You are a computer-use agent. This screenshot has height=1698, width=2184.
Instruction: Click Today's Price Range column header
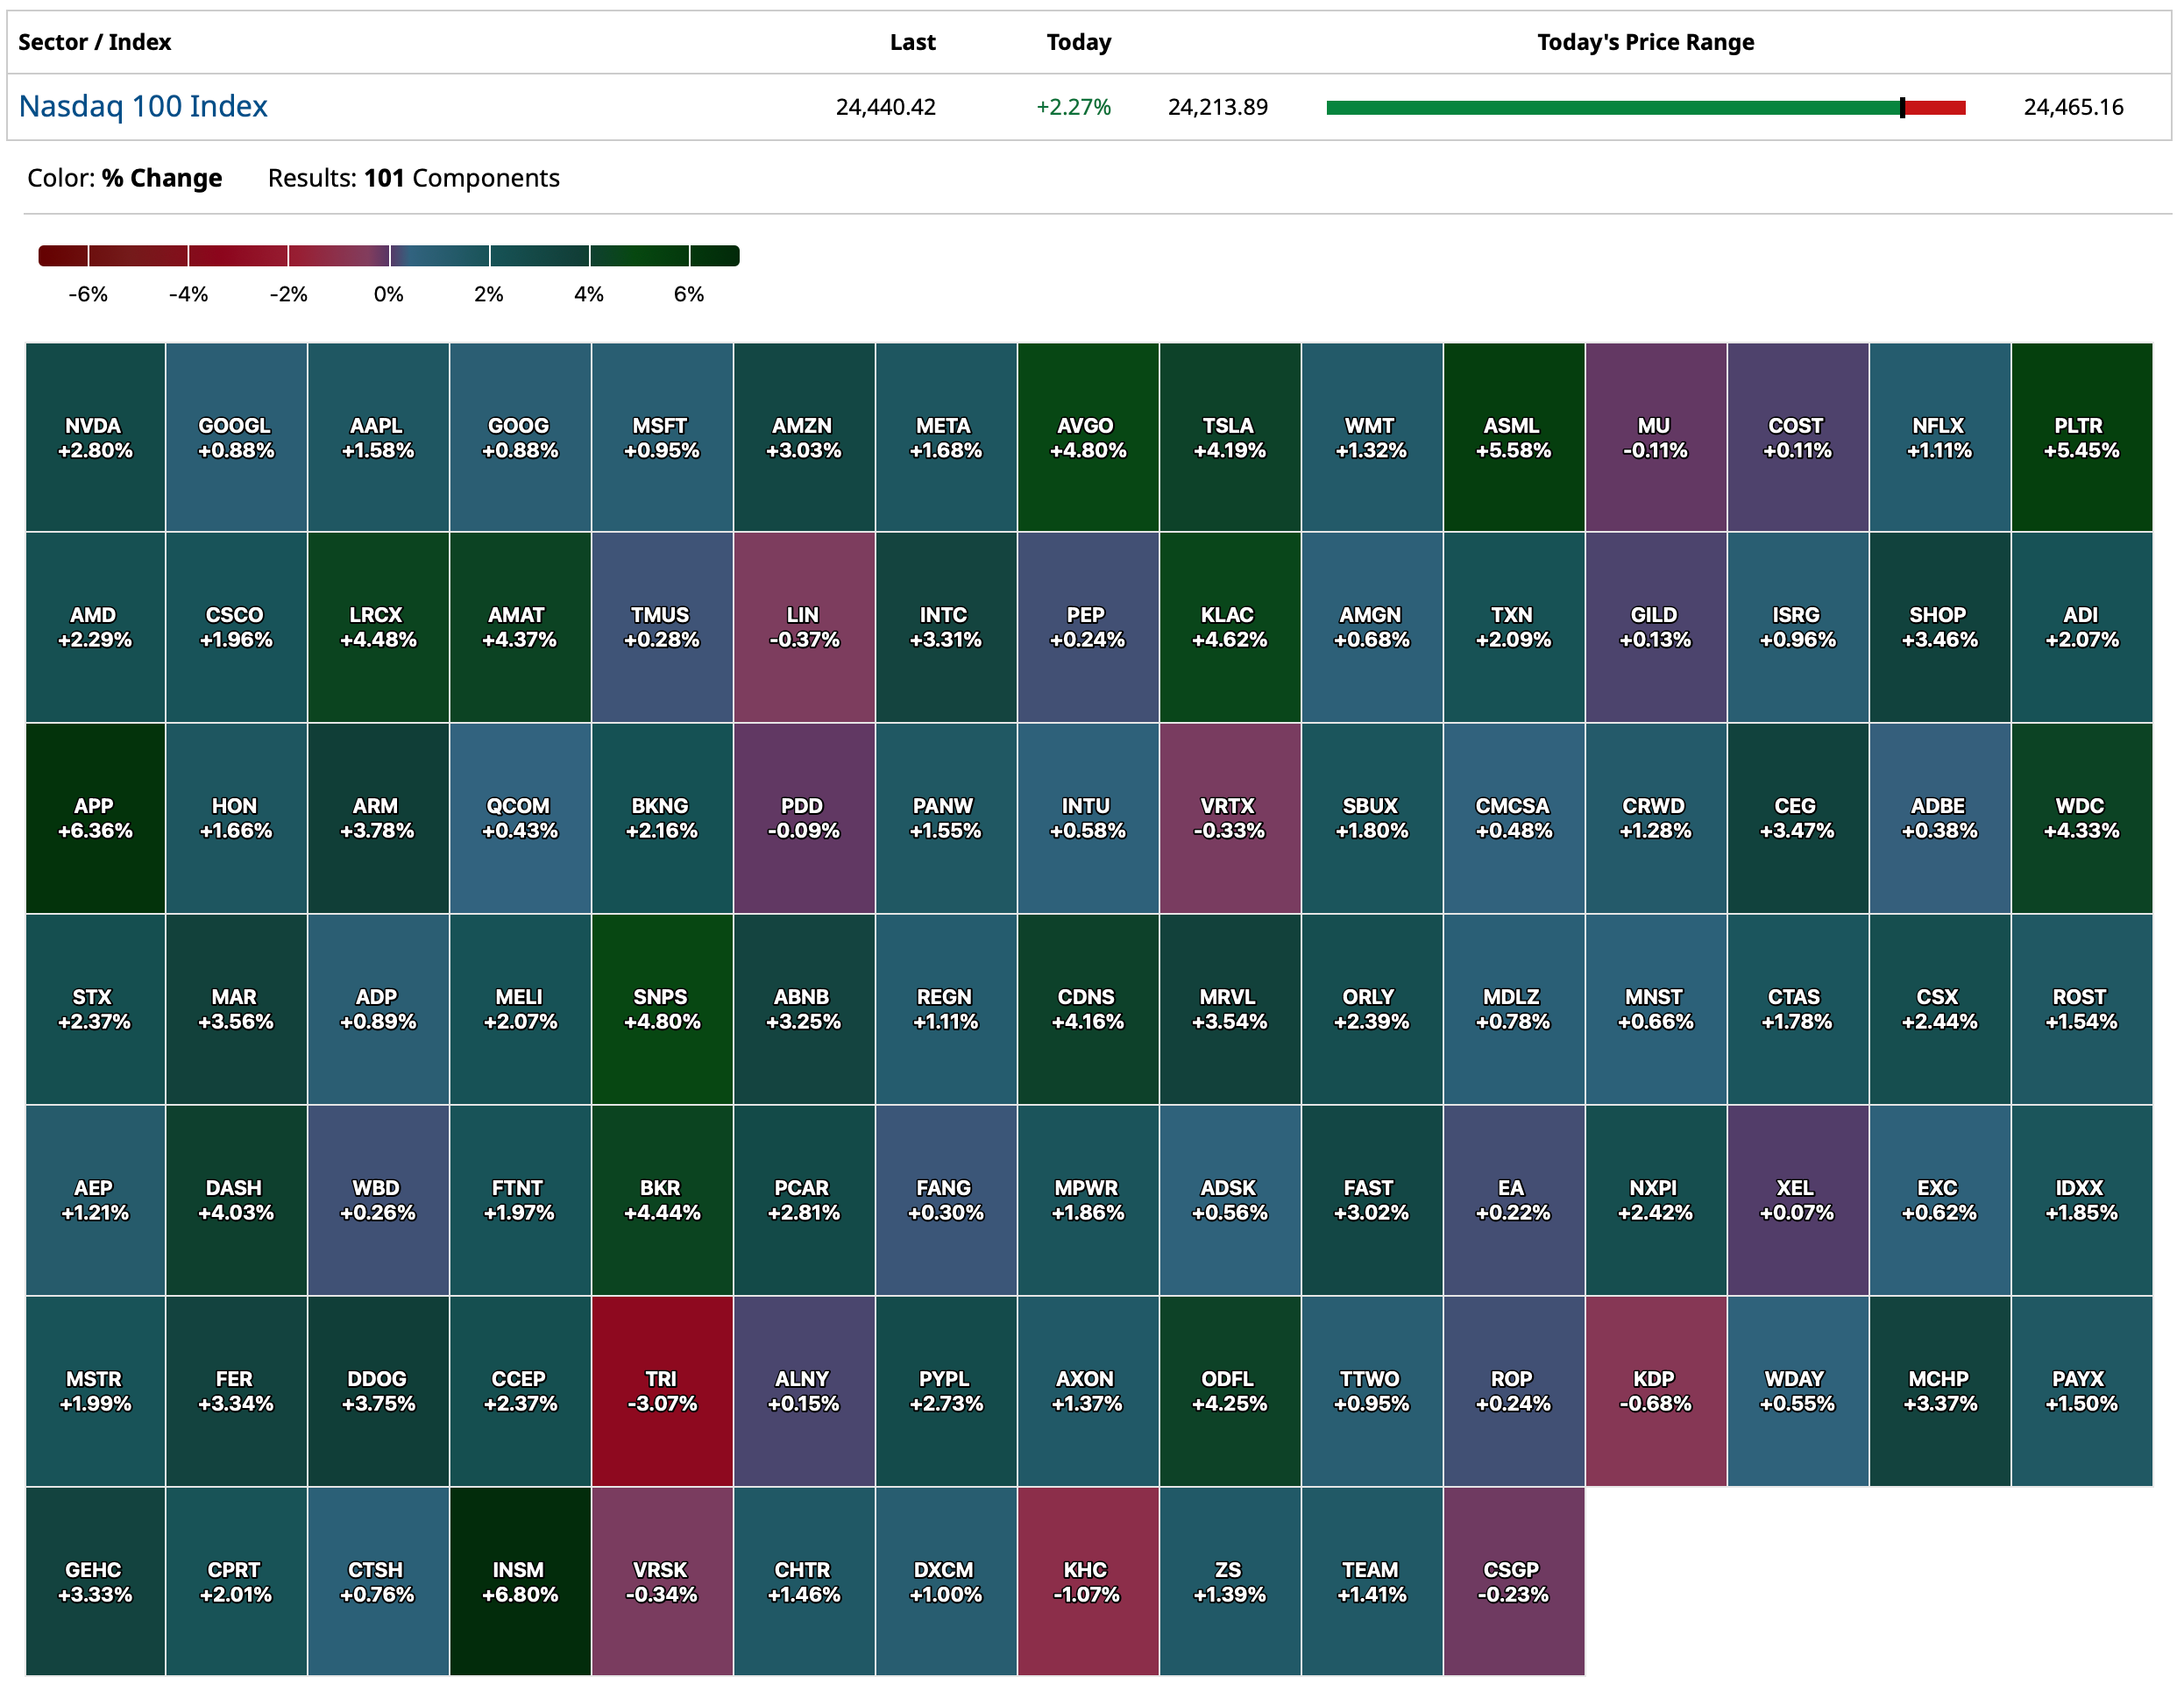[x=1645, y=42]
